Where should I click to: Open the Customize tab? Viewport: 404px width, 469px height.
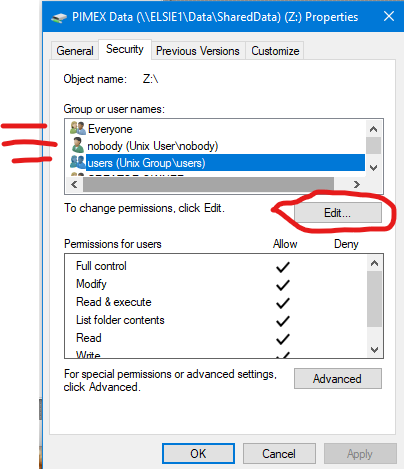pos(275,51)
